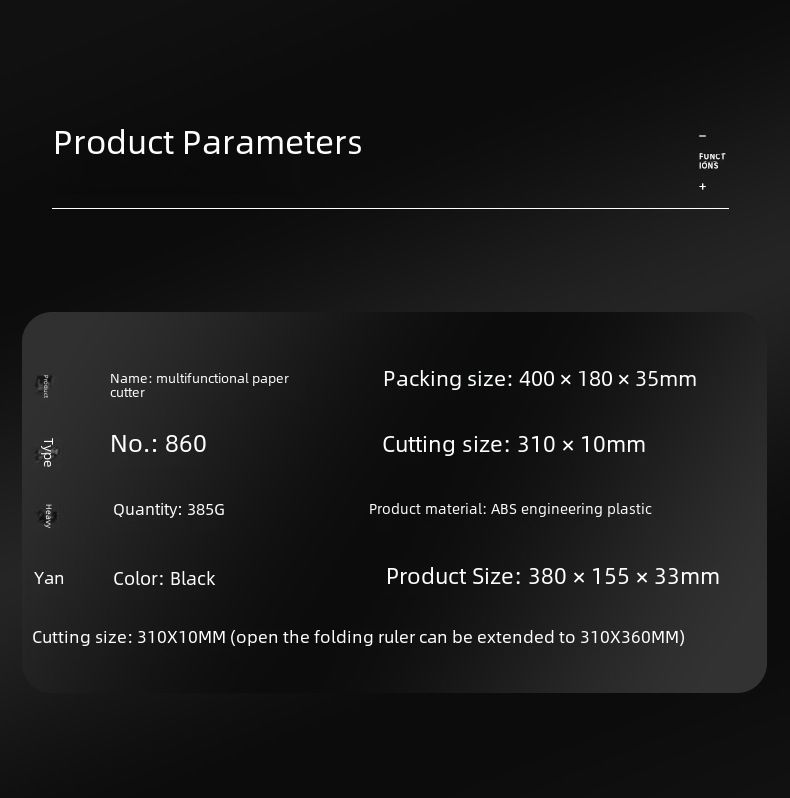Click the folding ruler cutting size note

[x=358, y=637]
